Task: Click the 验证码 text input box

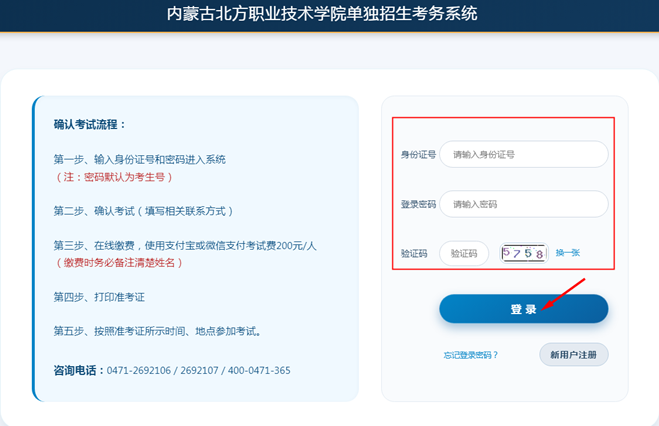Action: point(464,254)
